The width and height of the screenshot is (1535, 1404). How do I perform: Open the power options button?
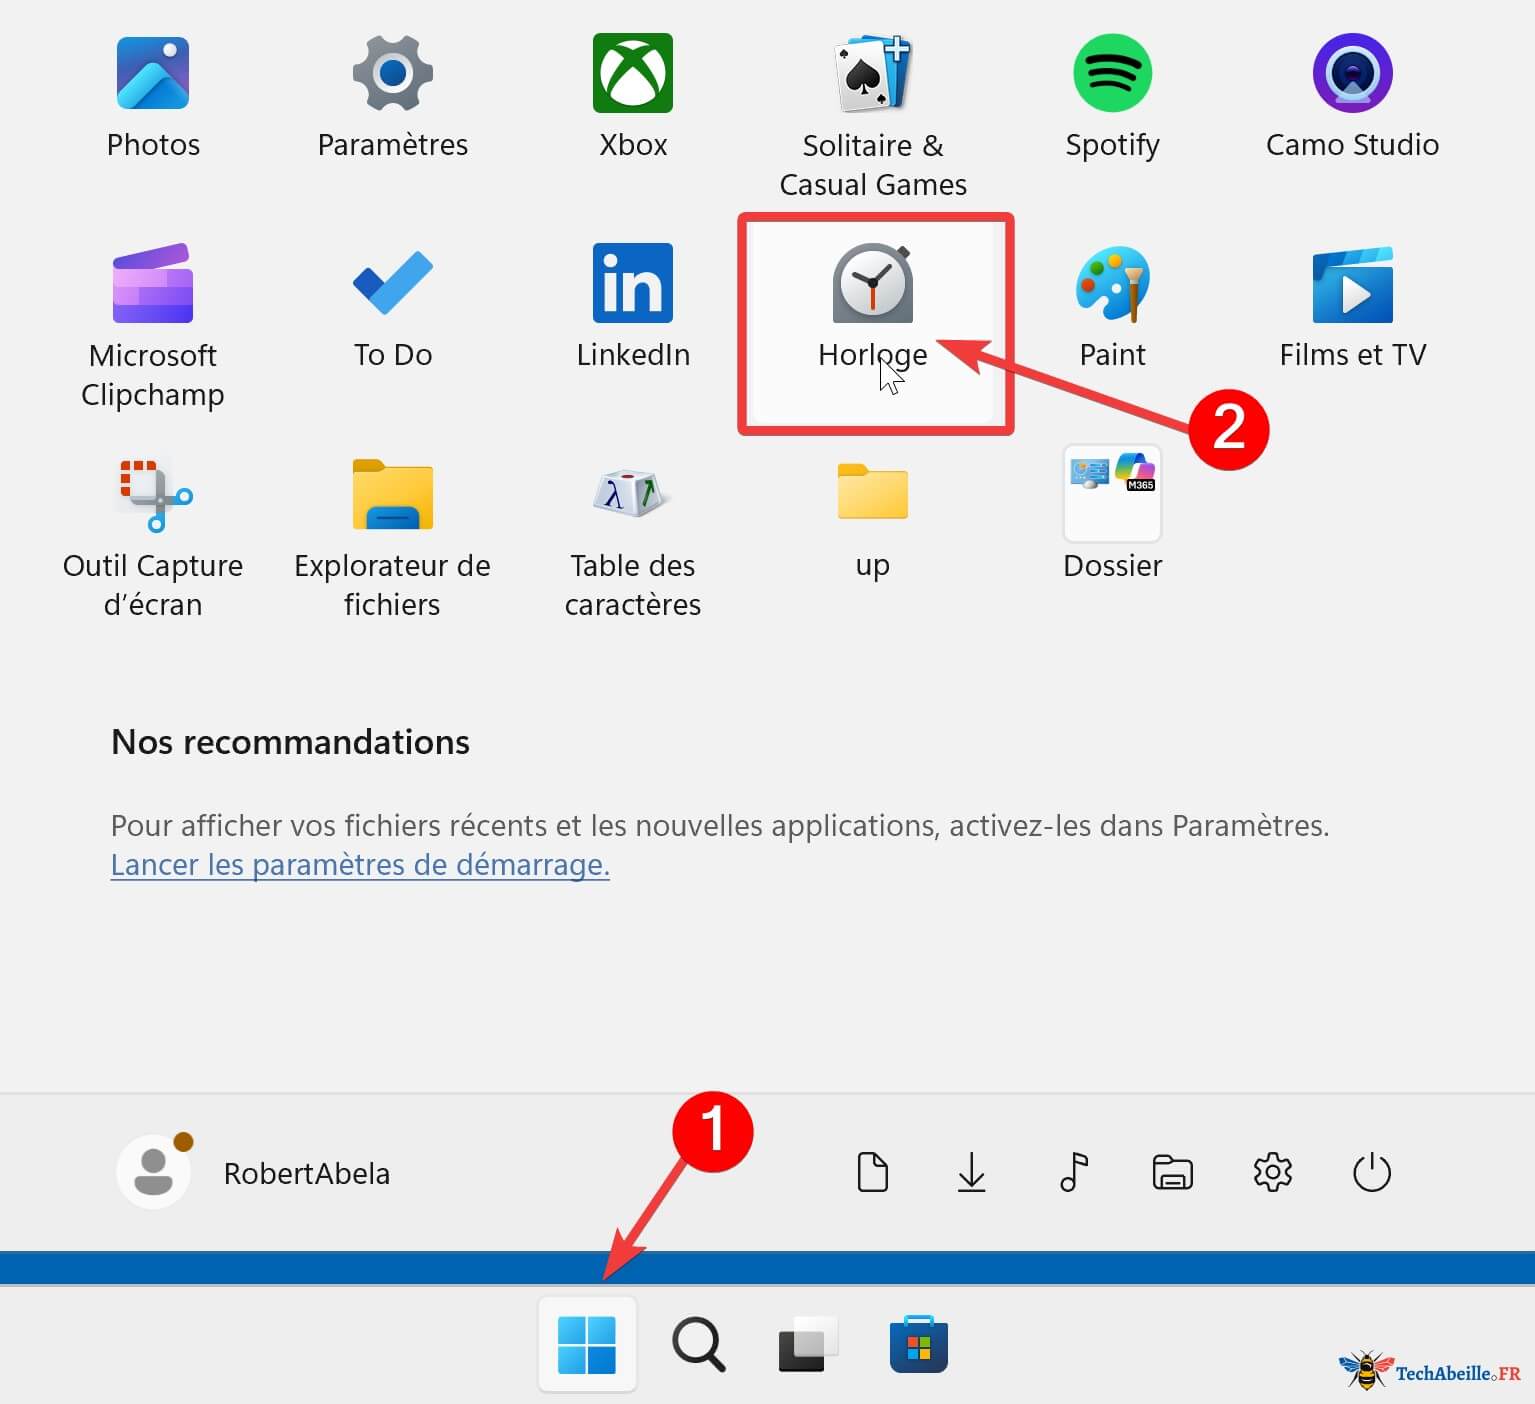(1372, 1172)
